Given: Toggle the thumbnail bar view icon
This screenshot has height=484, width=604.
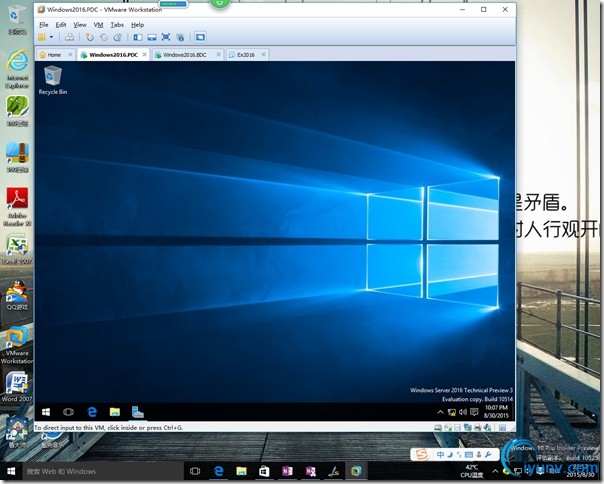Looking at the screenshot, I should (152, 37).
